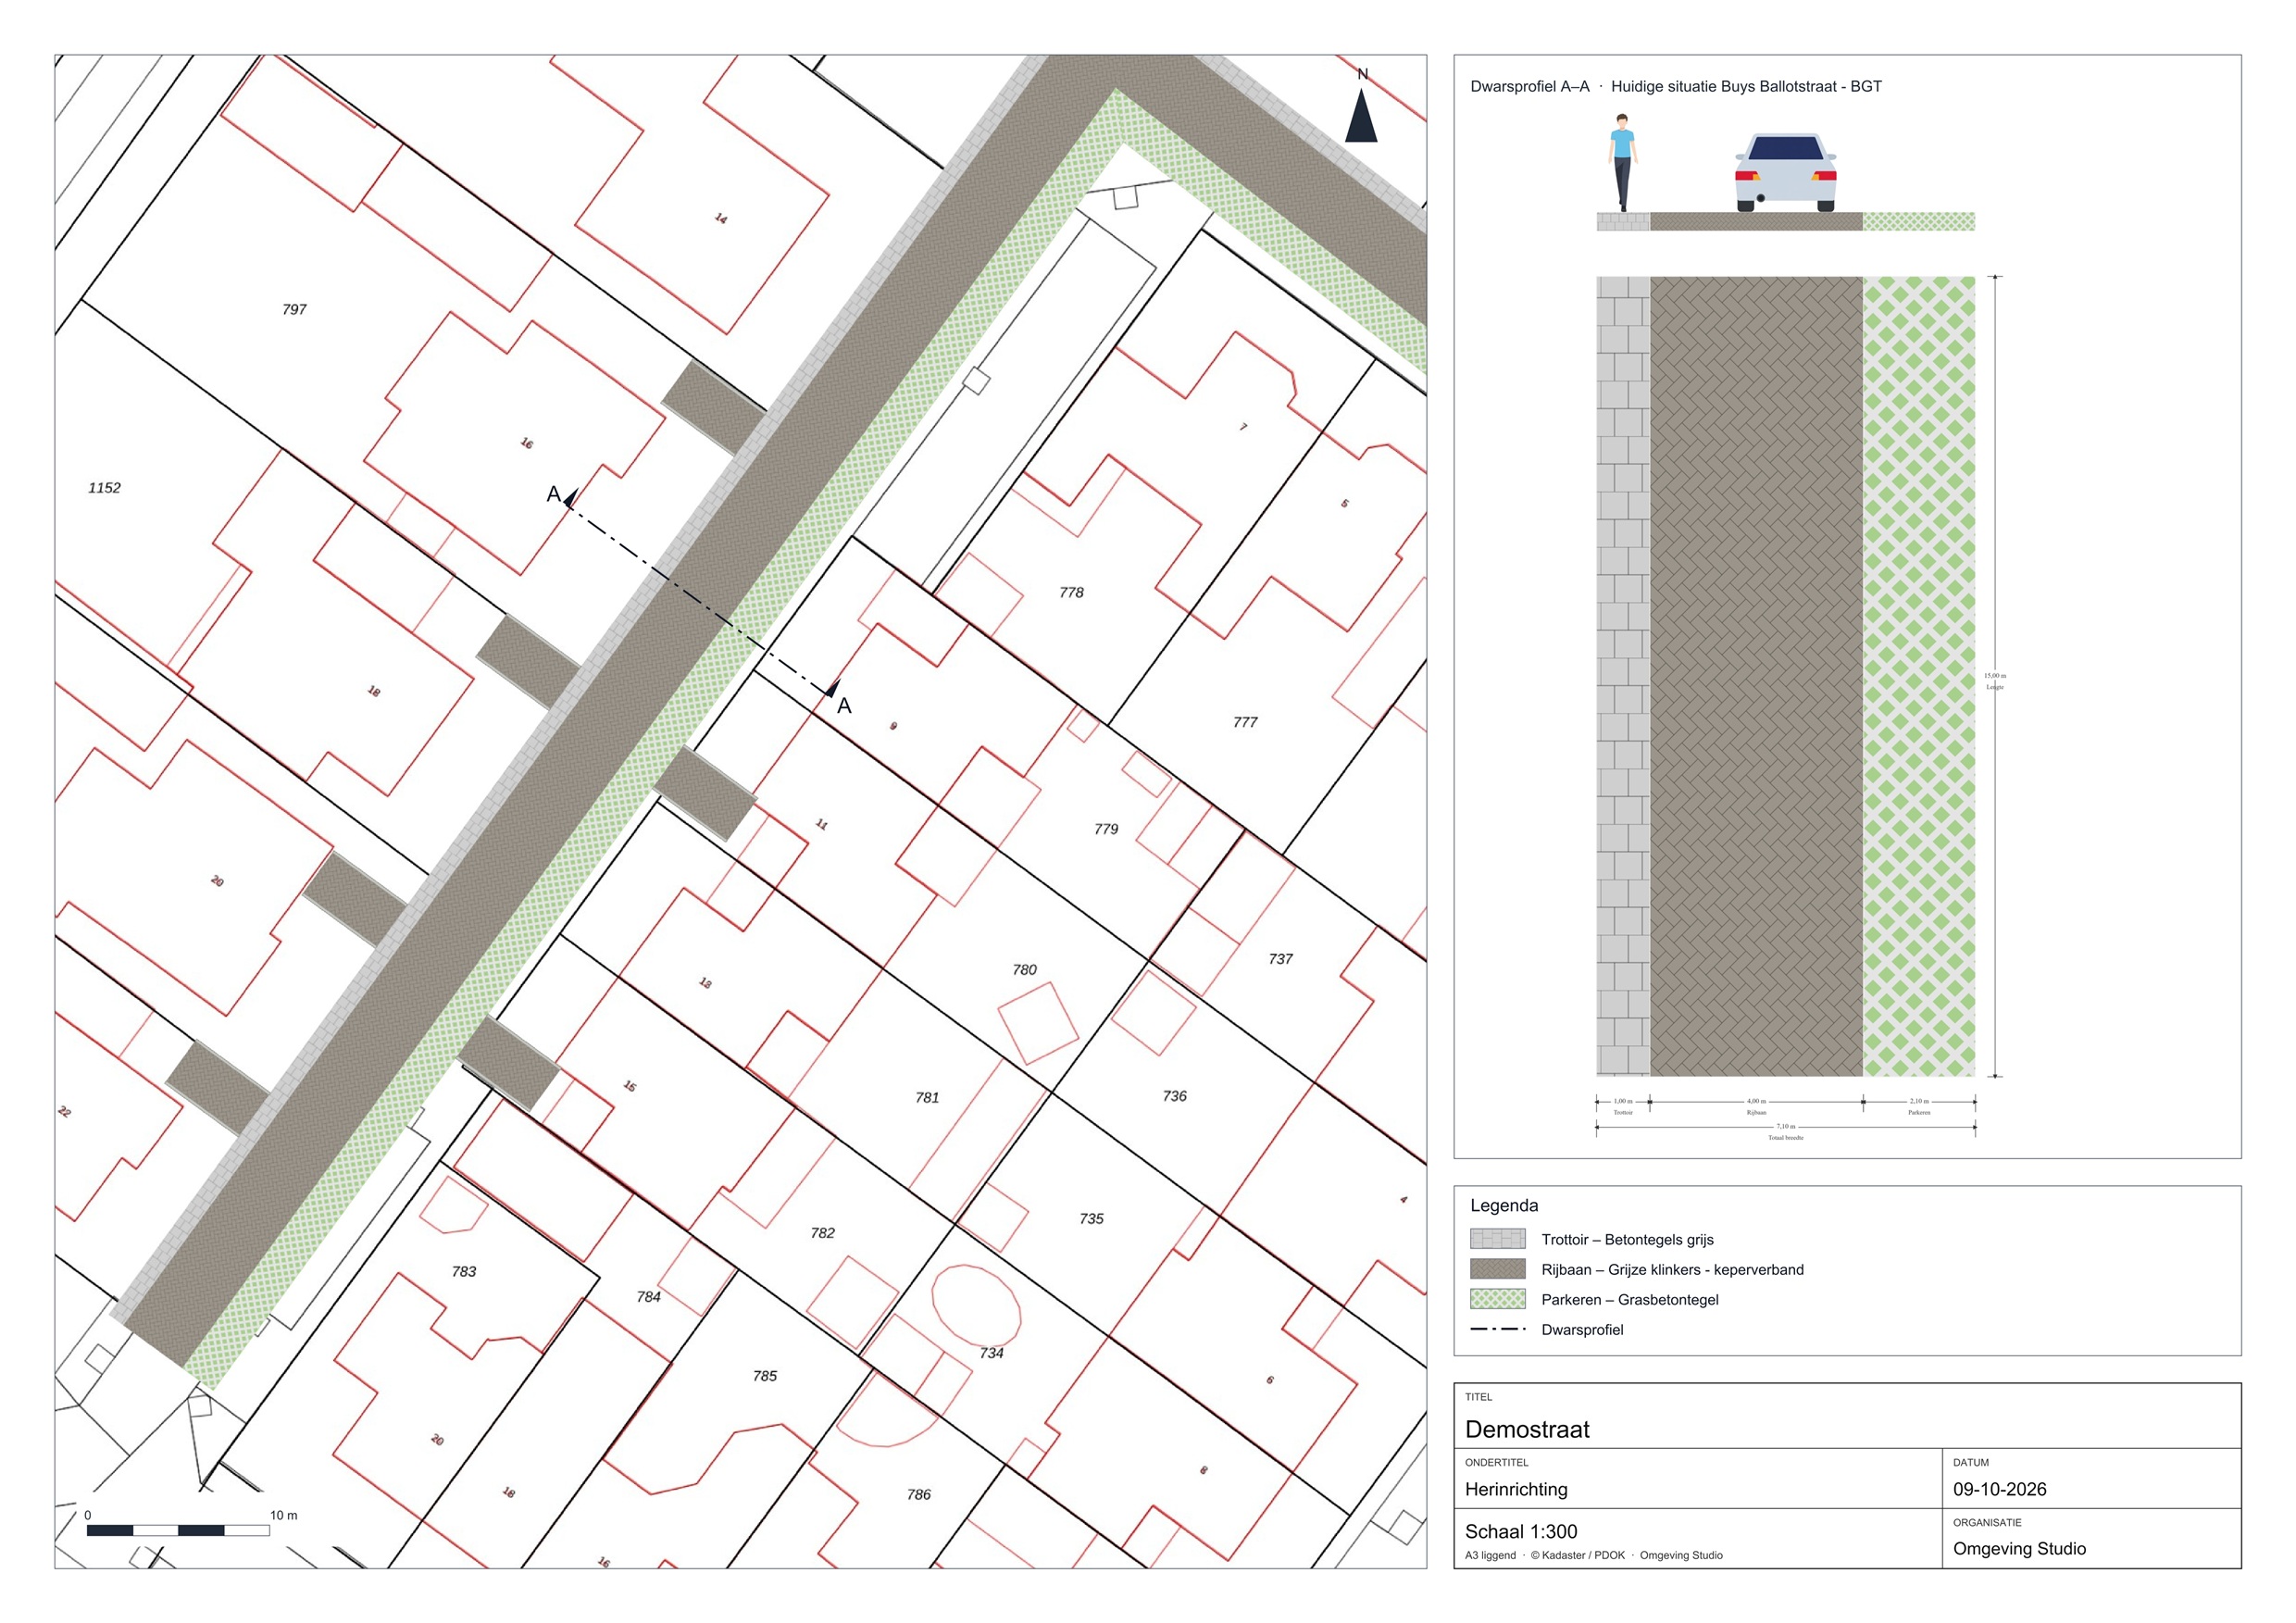The image size is (2296, 1623).
Task: Click parcel number 780
Action: click(x=1024, y=970)
